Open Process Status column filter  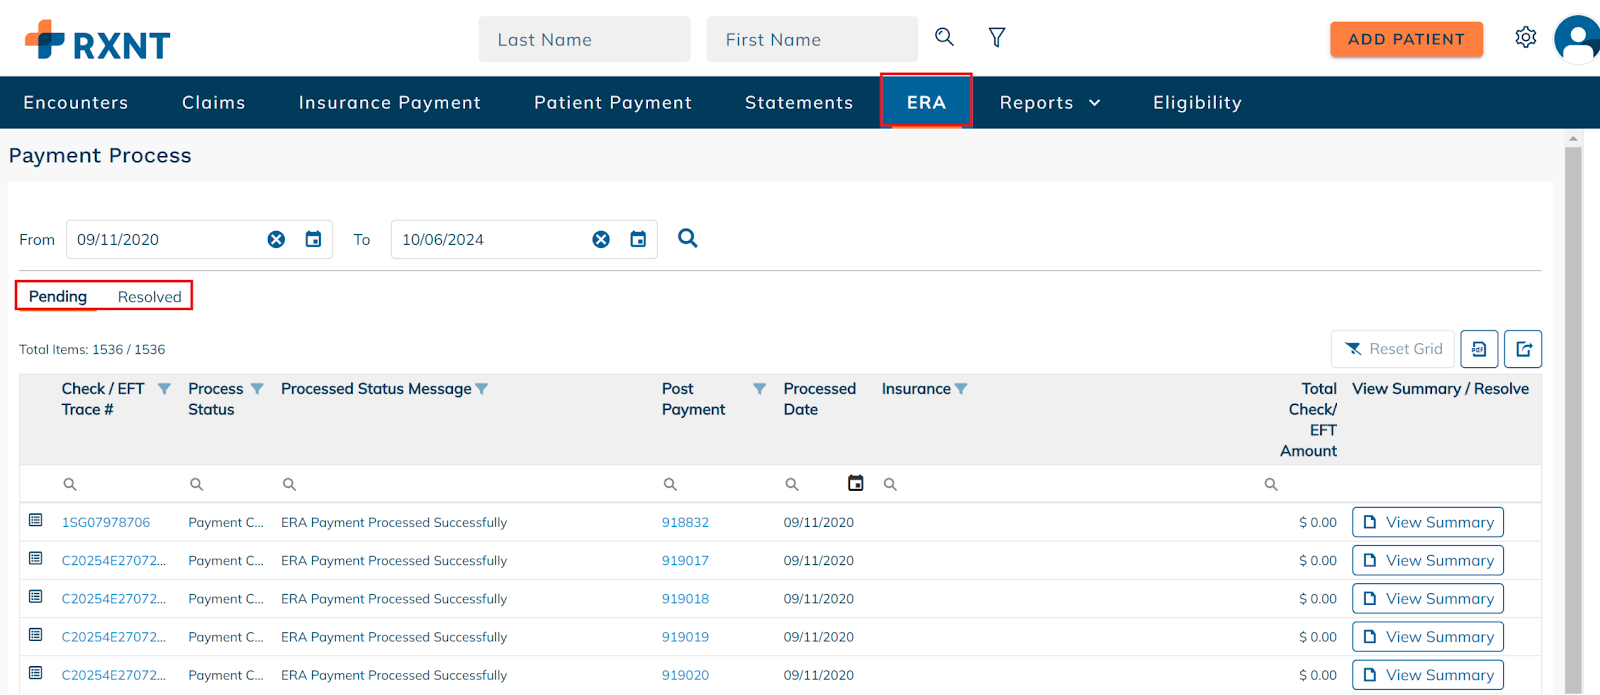point(257,389)
